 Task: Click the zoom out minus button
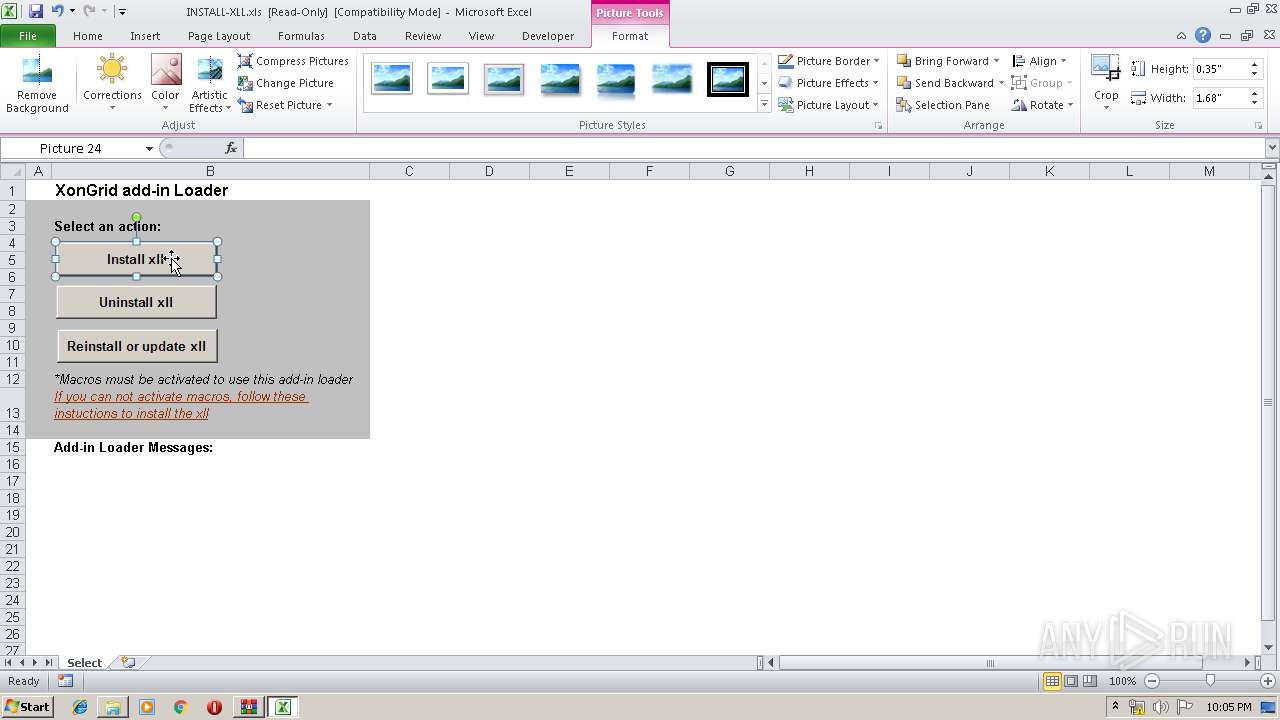point(1152,681)
